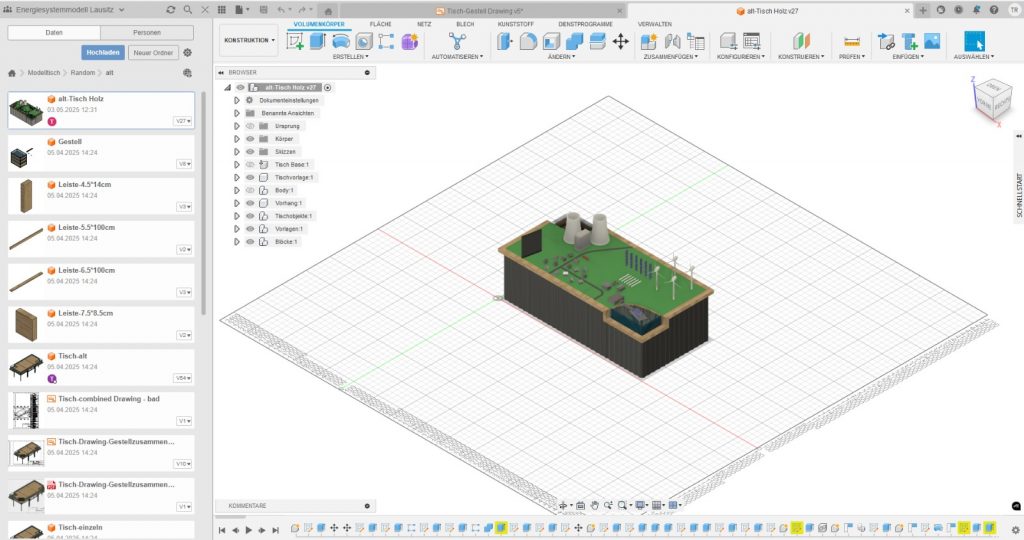The height and width of the screenshot is (540, 1024).
Task: Open the Tisch-alt file thumbnail
Action: (25, 368)
